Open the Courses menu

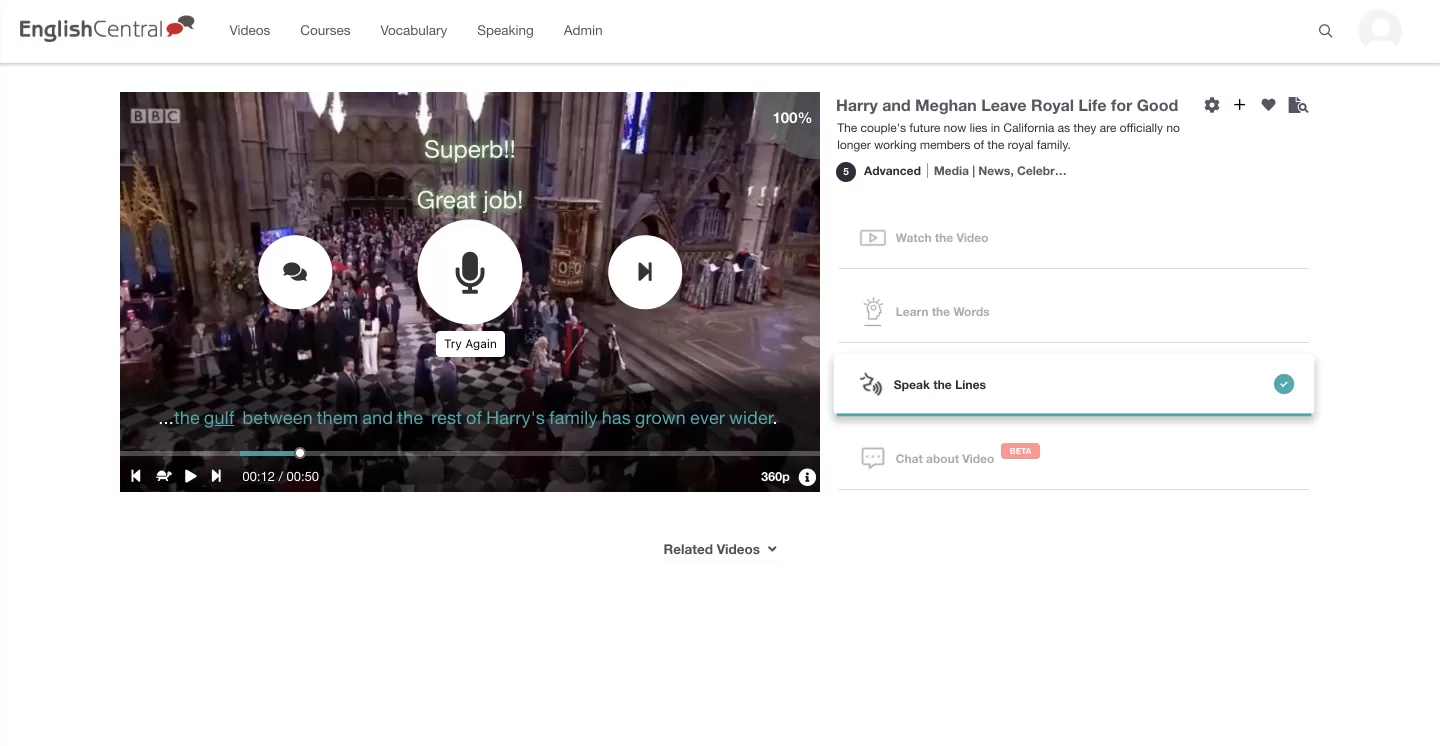(325, 31)
